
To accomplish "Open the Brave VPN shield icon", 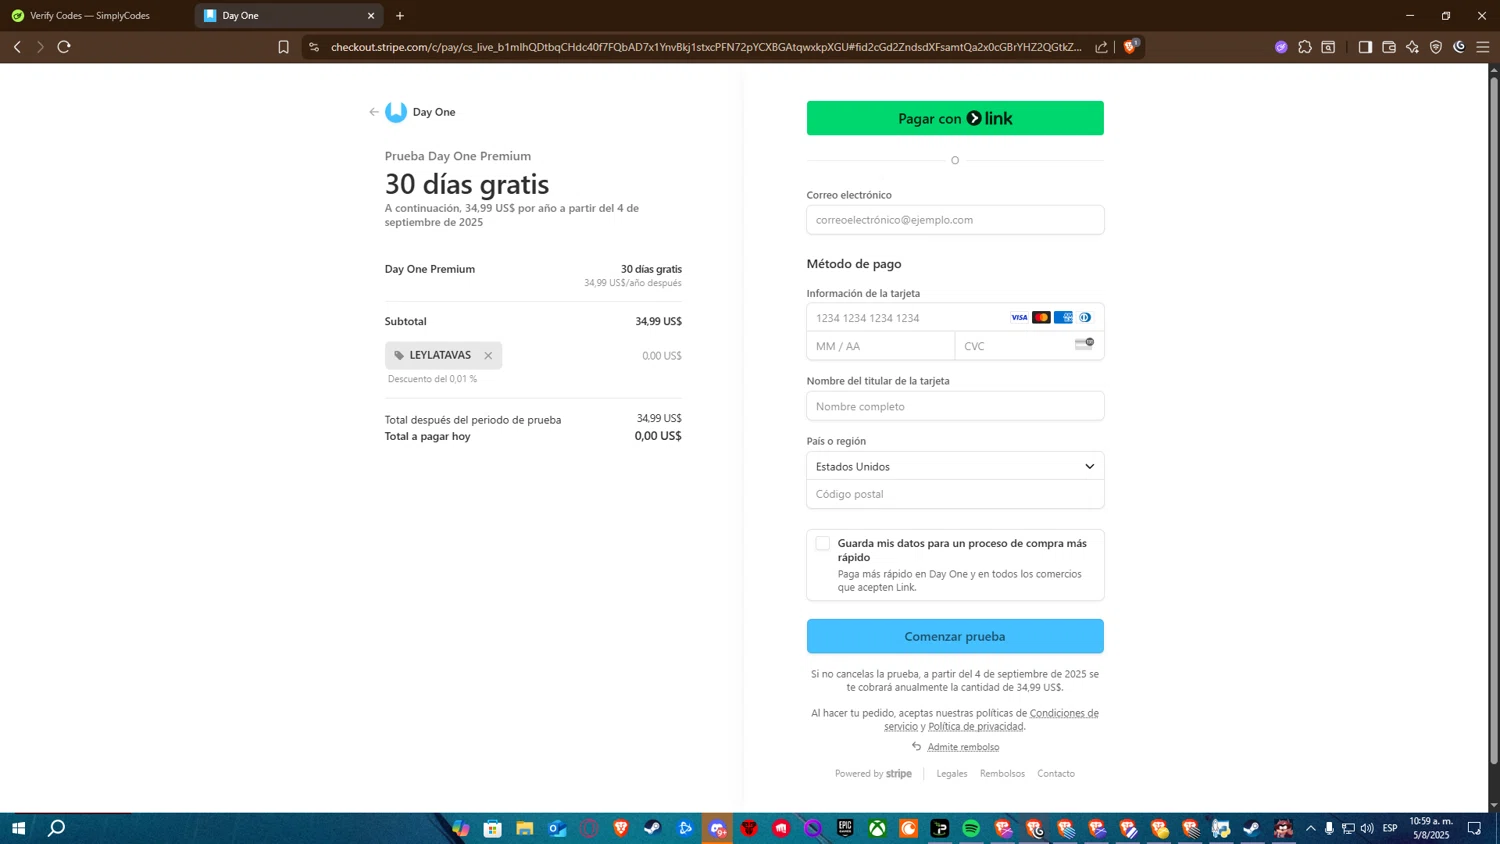I will (x=1436, y=47).
